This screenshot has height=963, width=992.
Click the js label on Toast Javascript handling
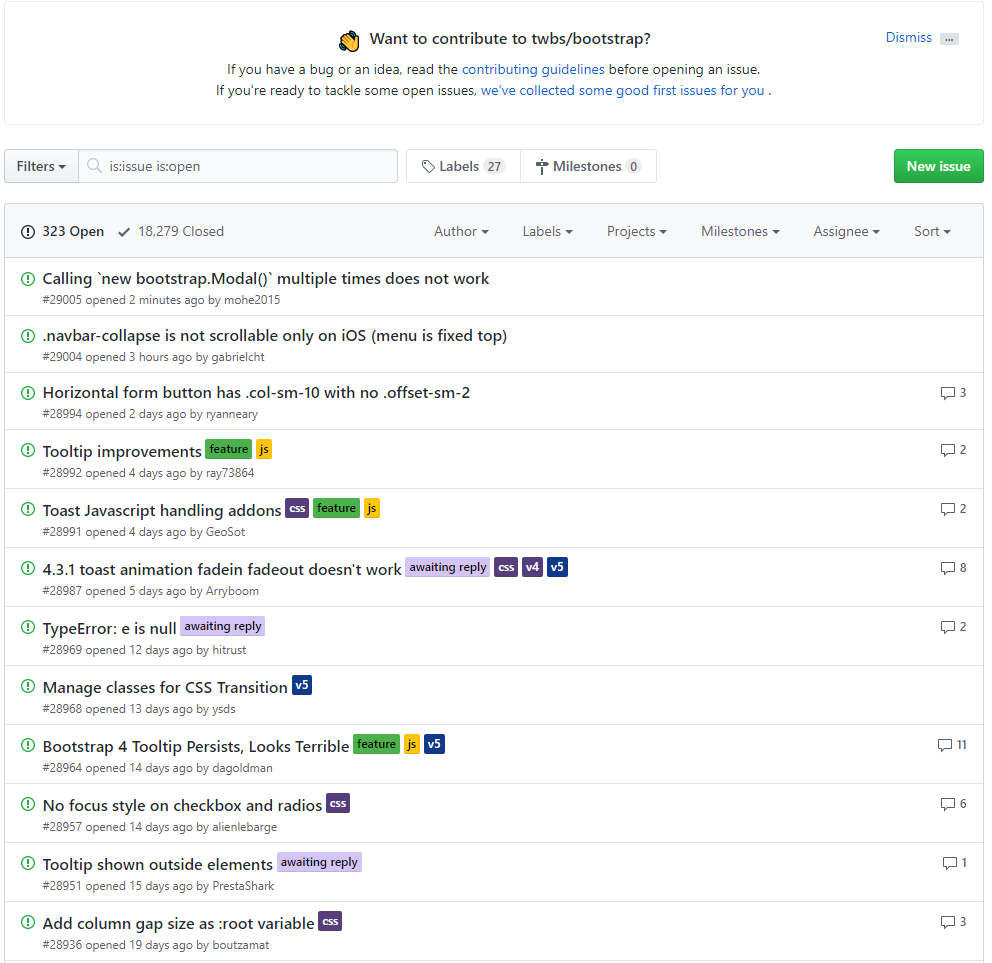(x=372, y=508)
